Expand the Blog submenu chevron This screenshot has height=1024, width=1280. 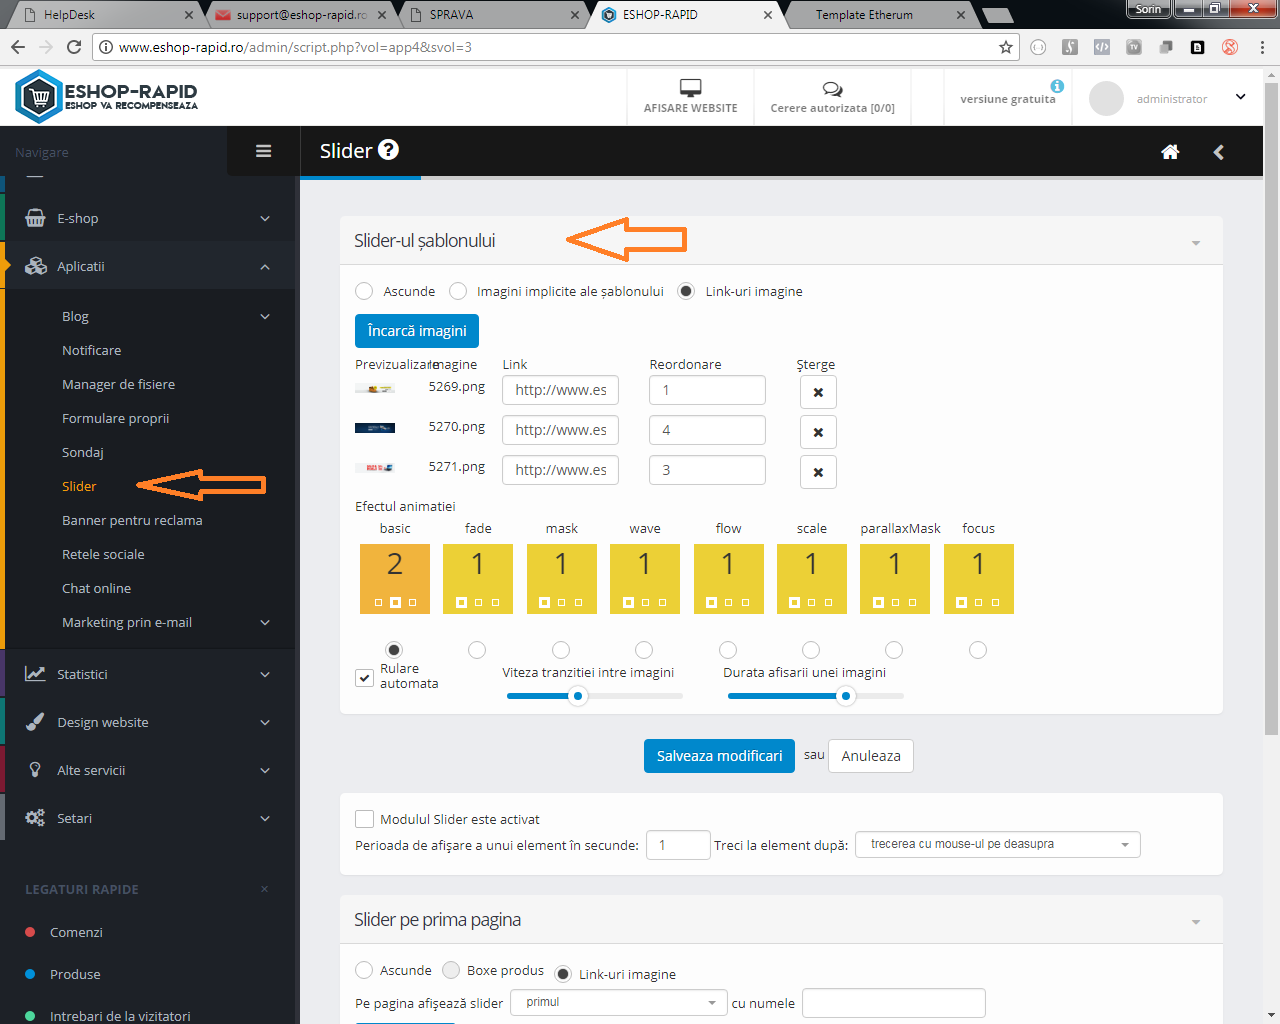[265, 317]
